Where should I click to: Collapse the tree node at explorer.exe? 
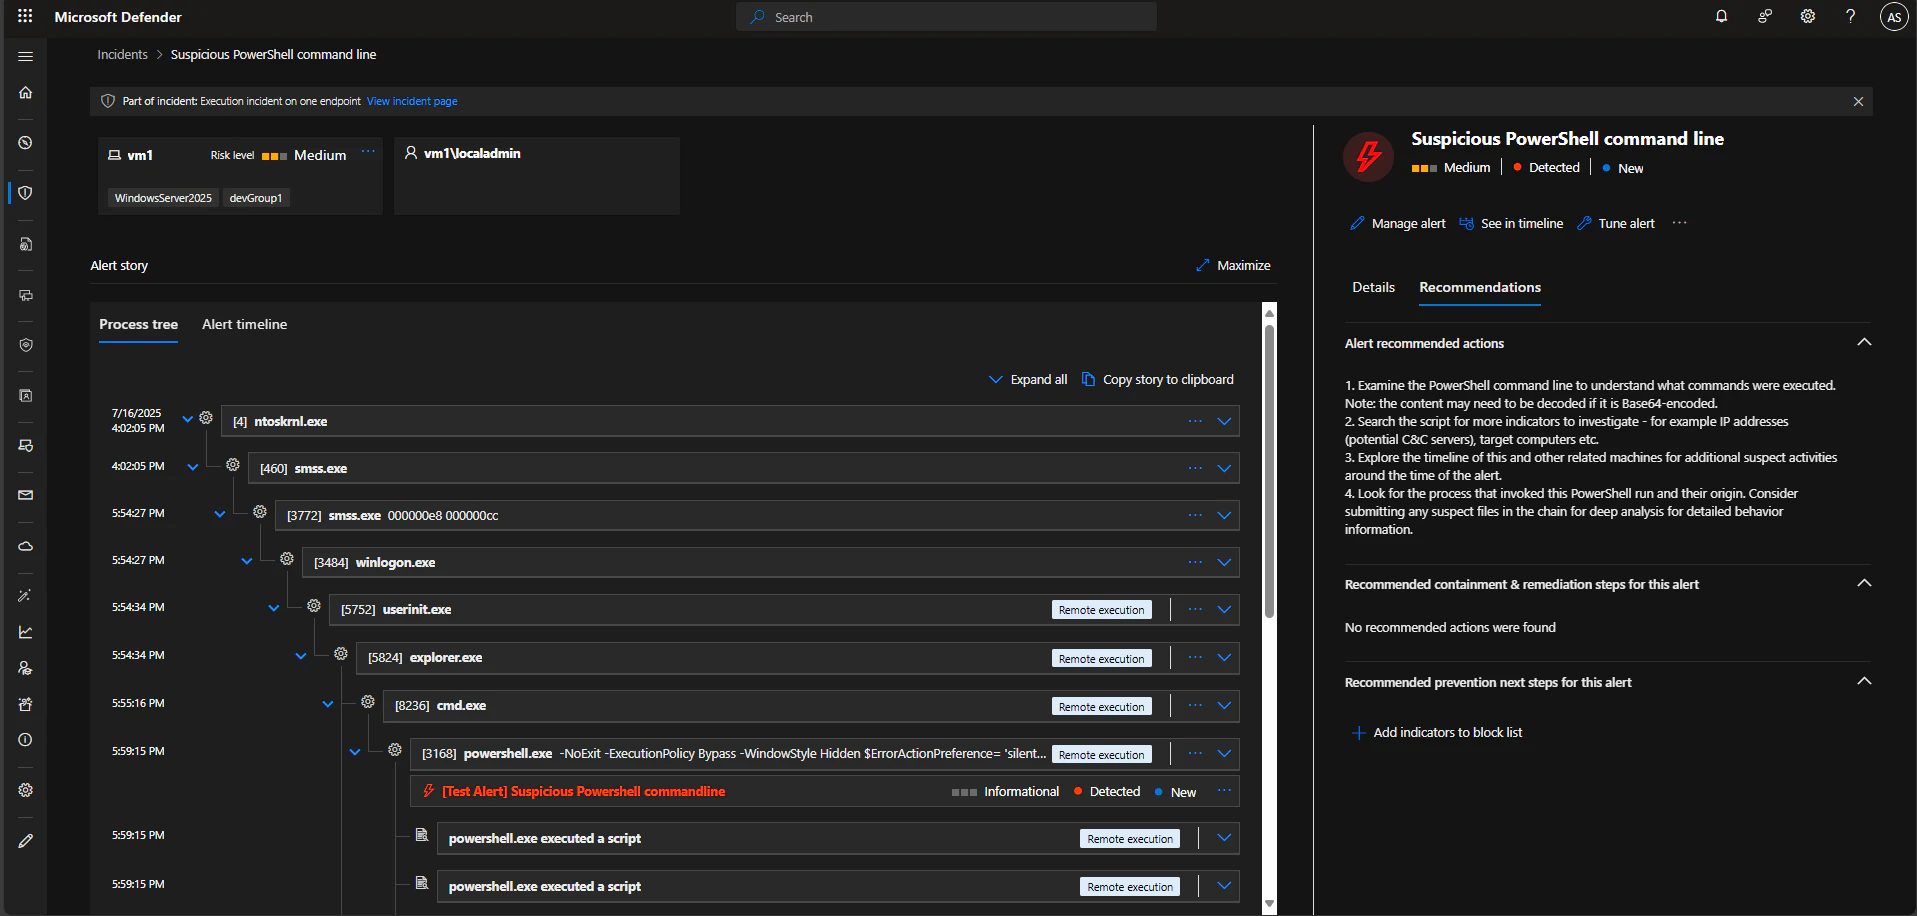(x=301, y=656)
